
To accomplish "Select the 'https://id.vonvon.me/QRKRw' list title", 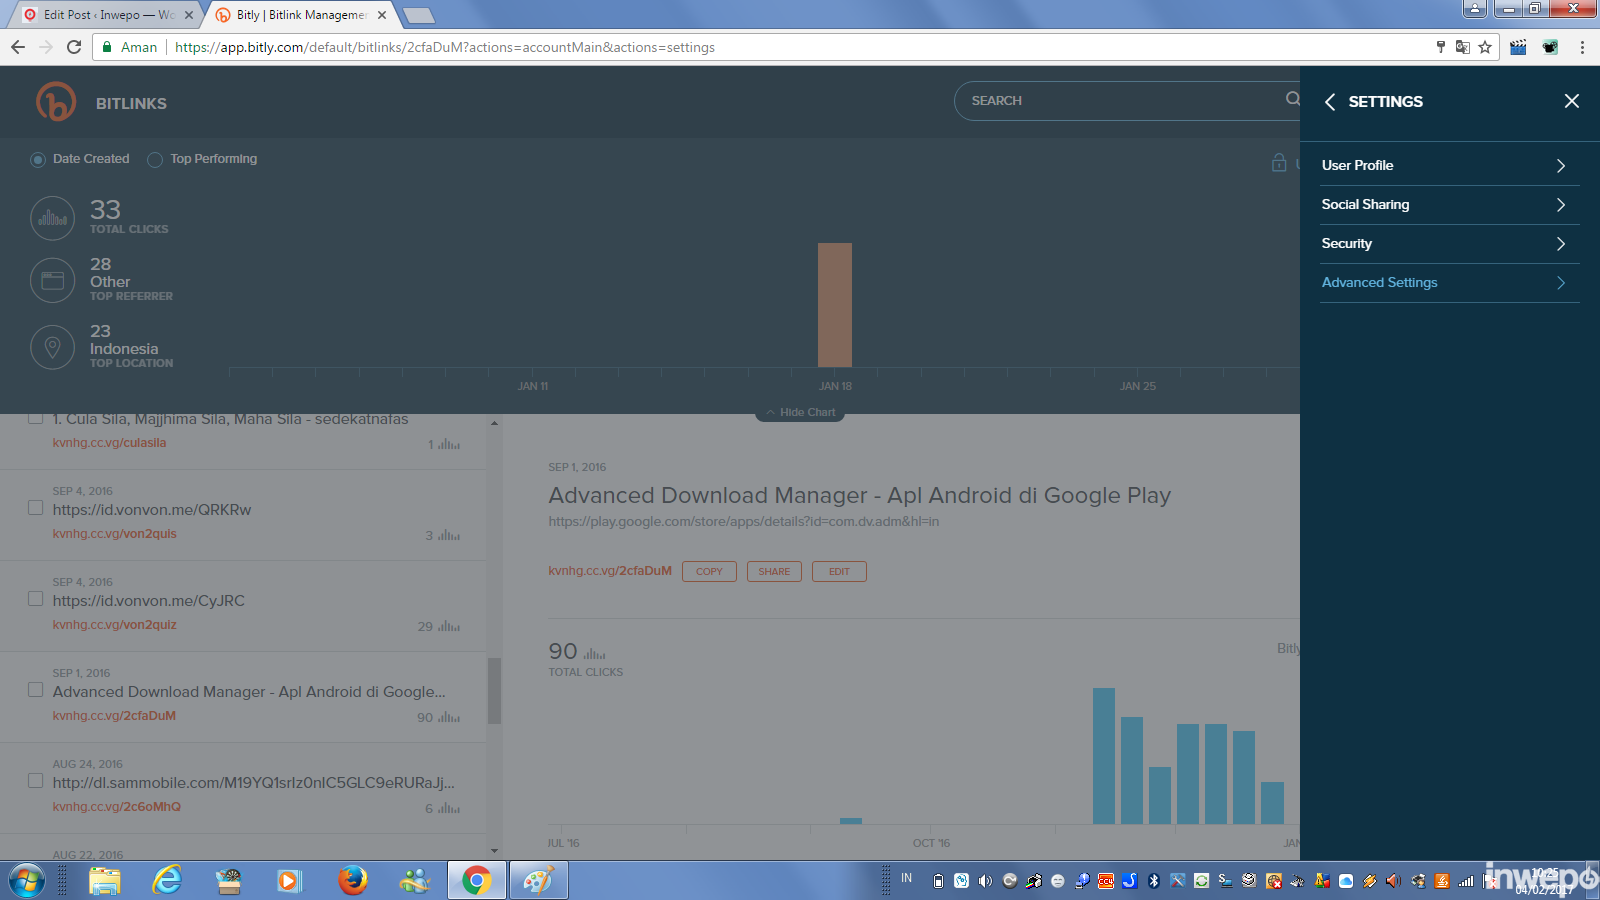I will coord(152,510).
